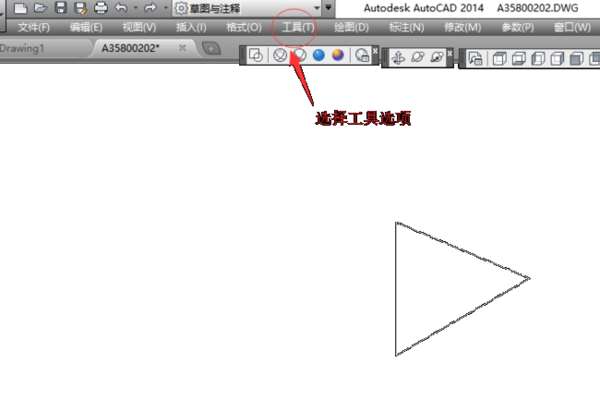Click the New drawing icon
The image size is (600, 400).
[20, 8]
